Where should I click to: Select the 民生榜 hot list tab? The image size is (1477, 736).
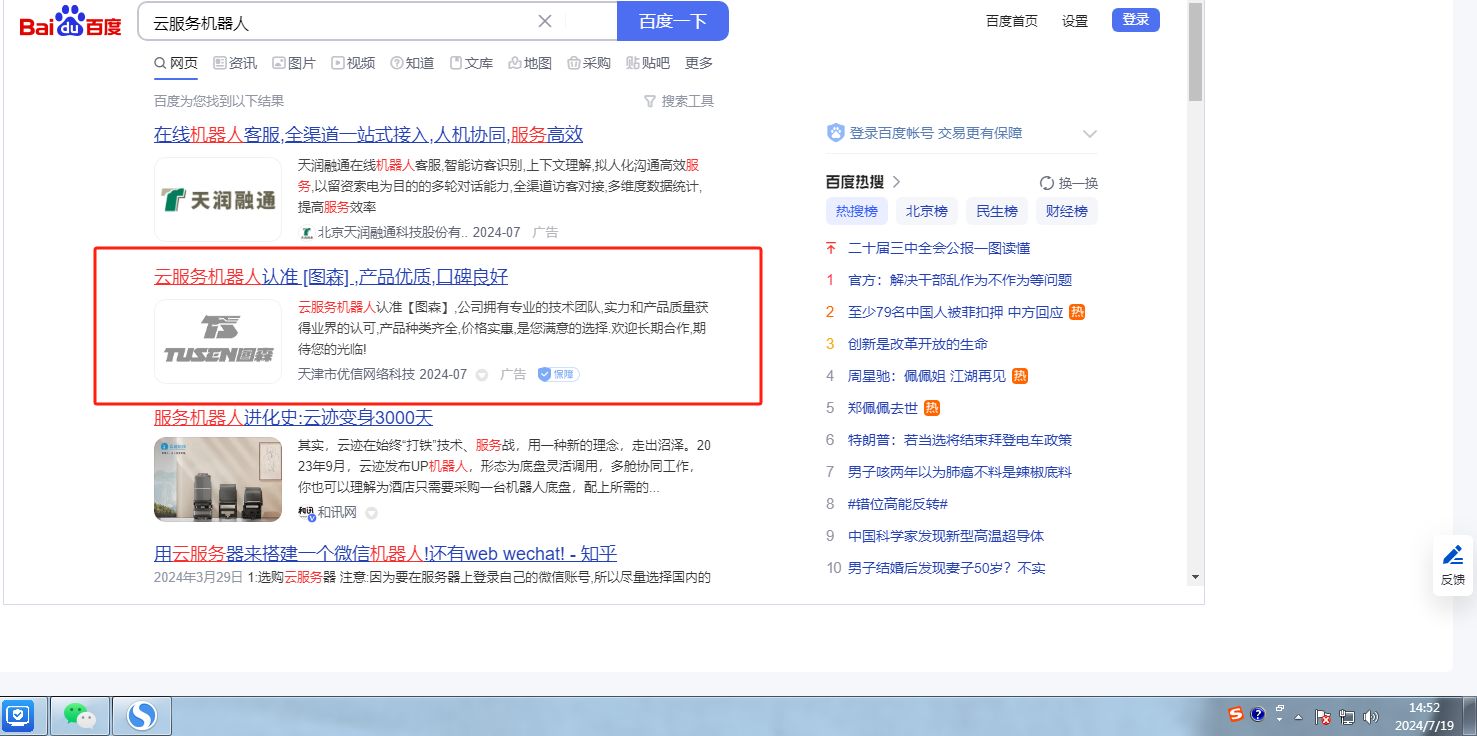(x=997, y=211)
